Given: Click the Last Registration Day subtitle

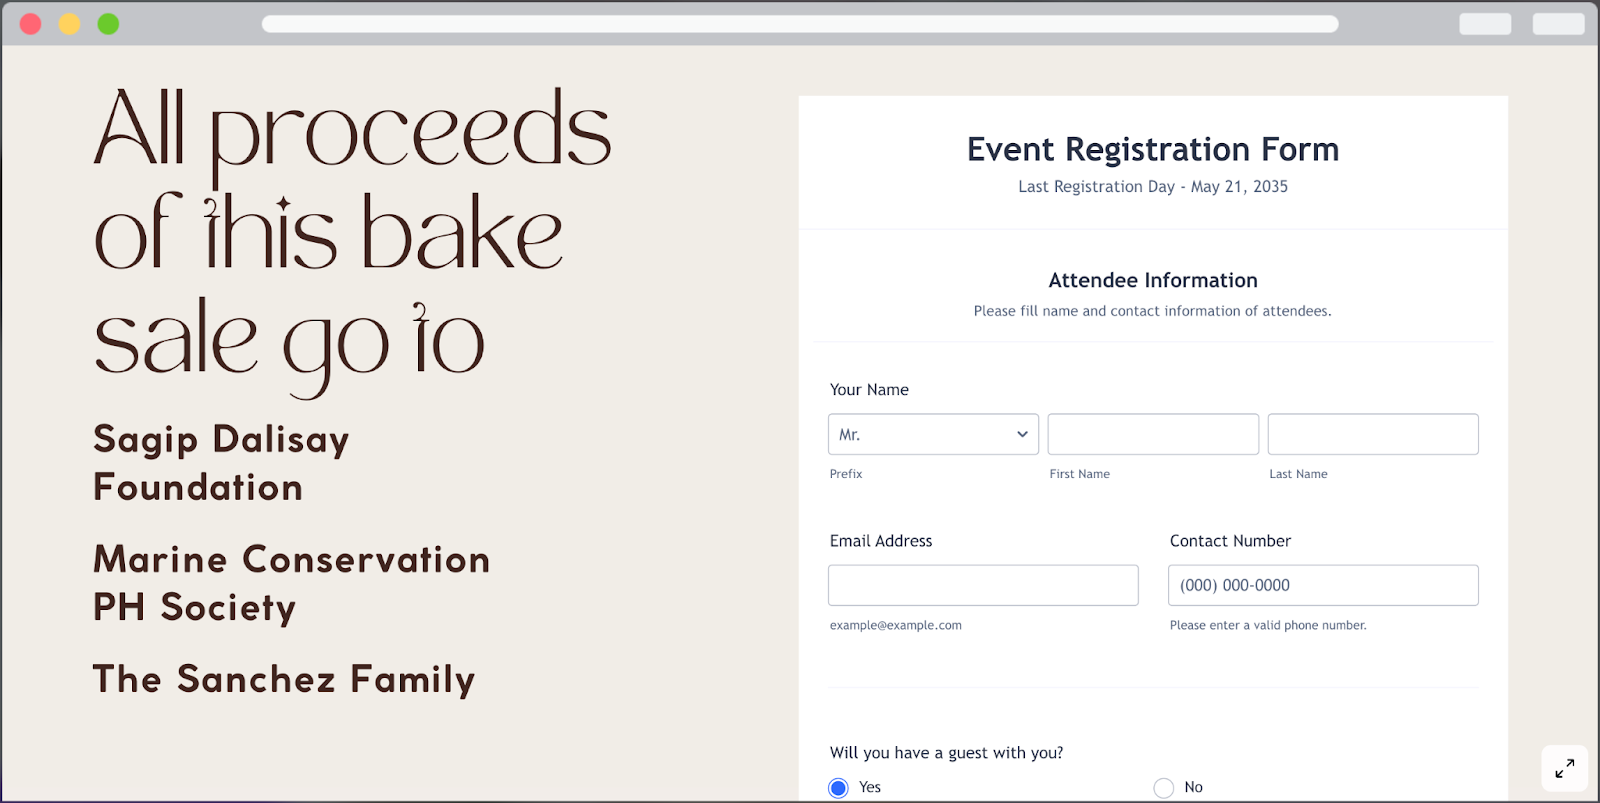Looking at the screenshot, I should (1153, 187).
